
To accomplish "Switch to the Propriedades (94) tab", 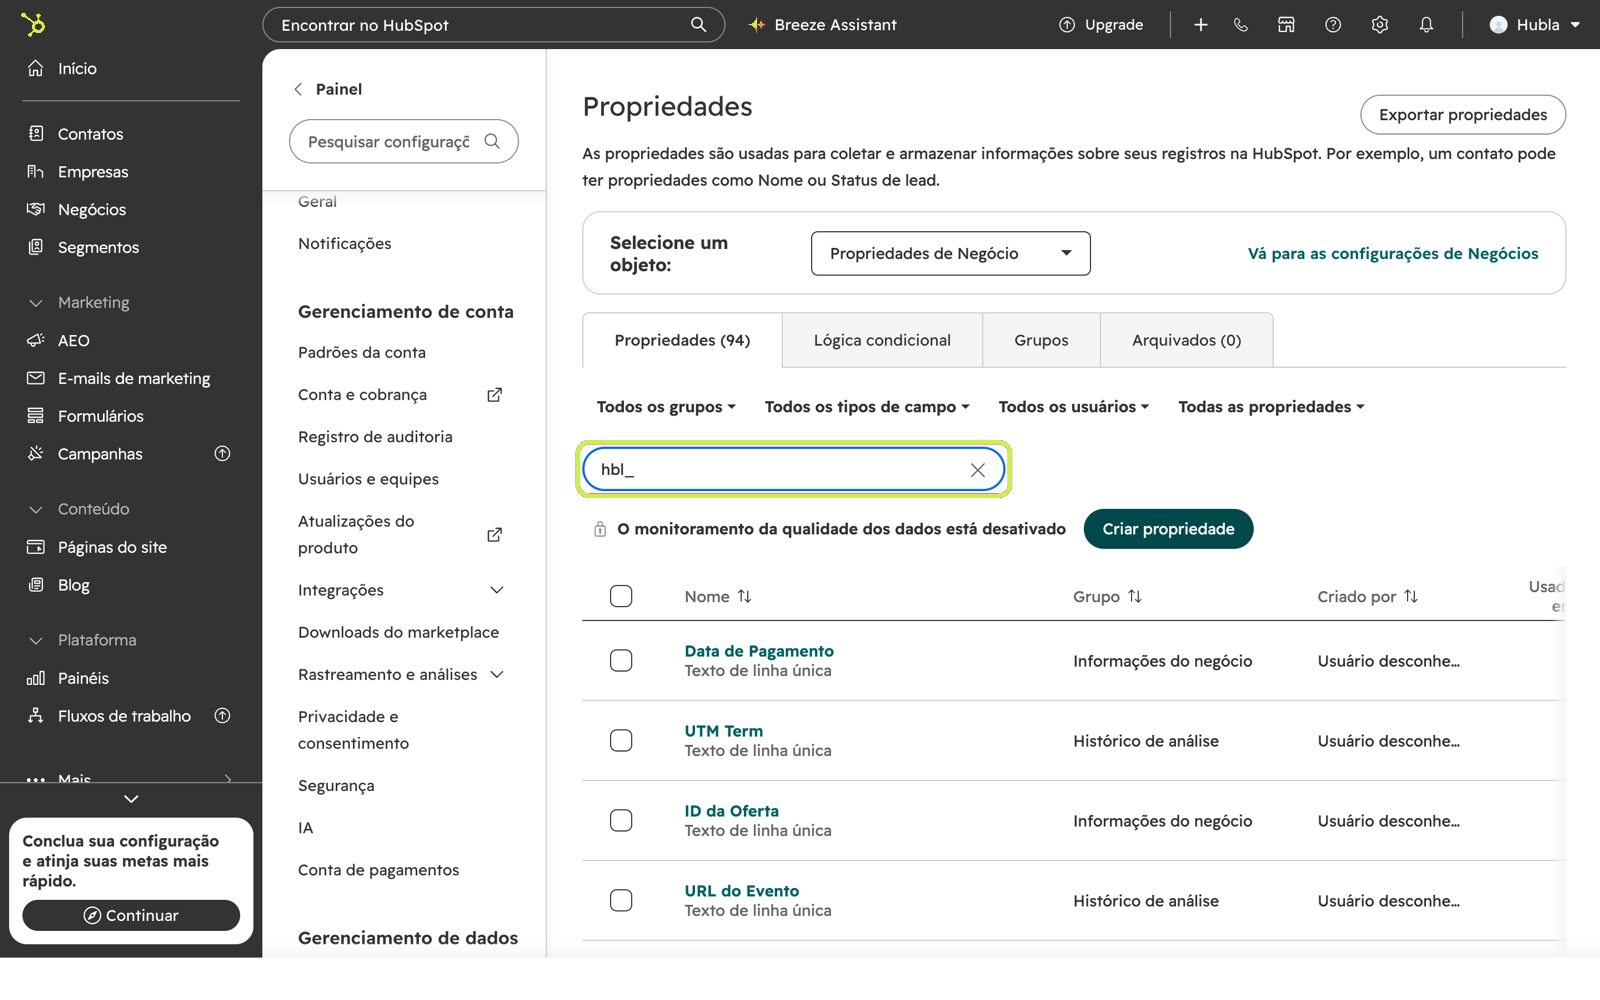I will [682, 340].
